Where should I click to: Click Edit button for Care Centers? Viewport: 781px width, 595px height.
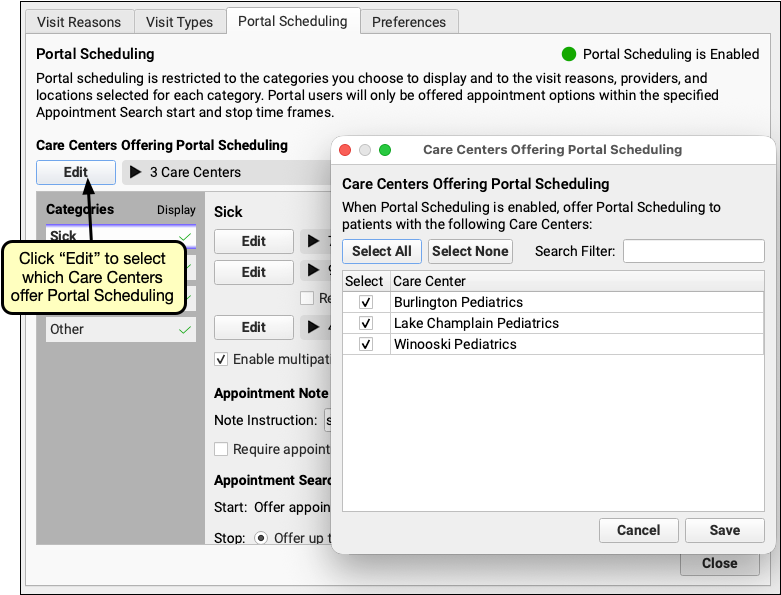[76, 172]
